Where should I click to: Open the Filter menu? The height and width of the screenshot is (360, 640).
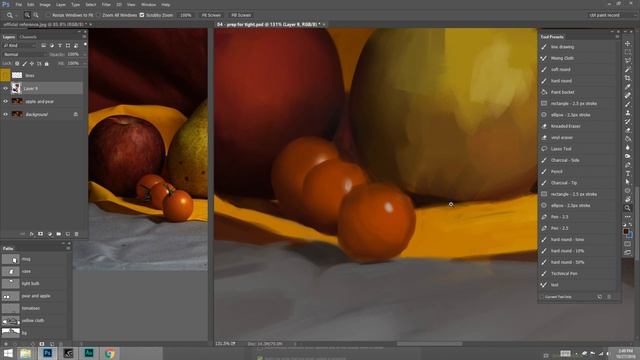106,4
